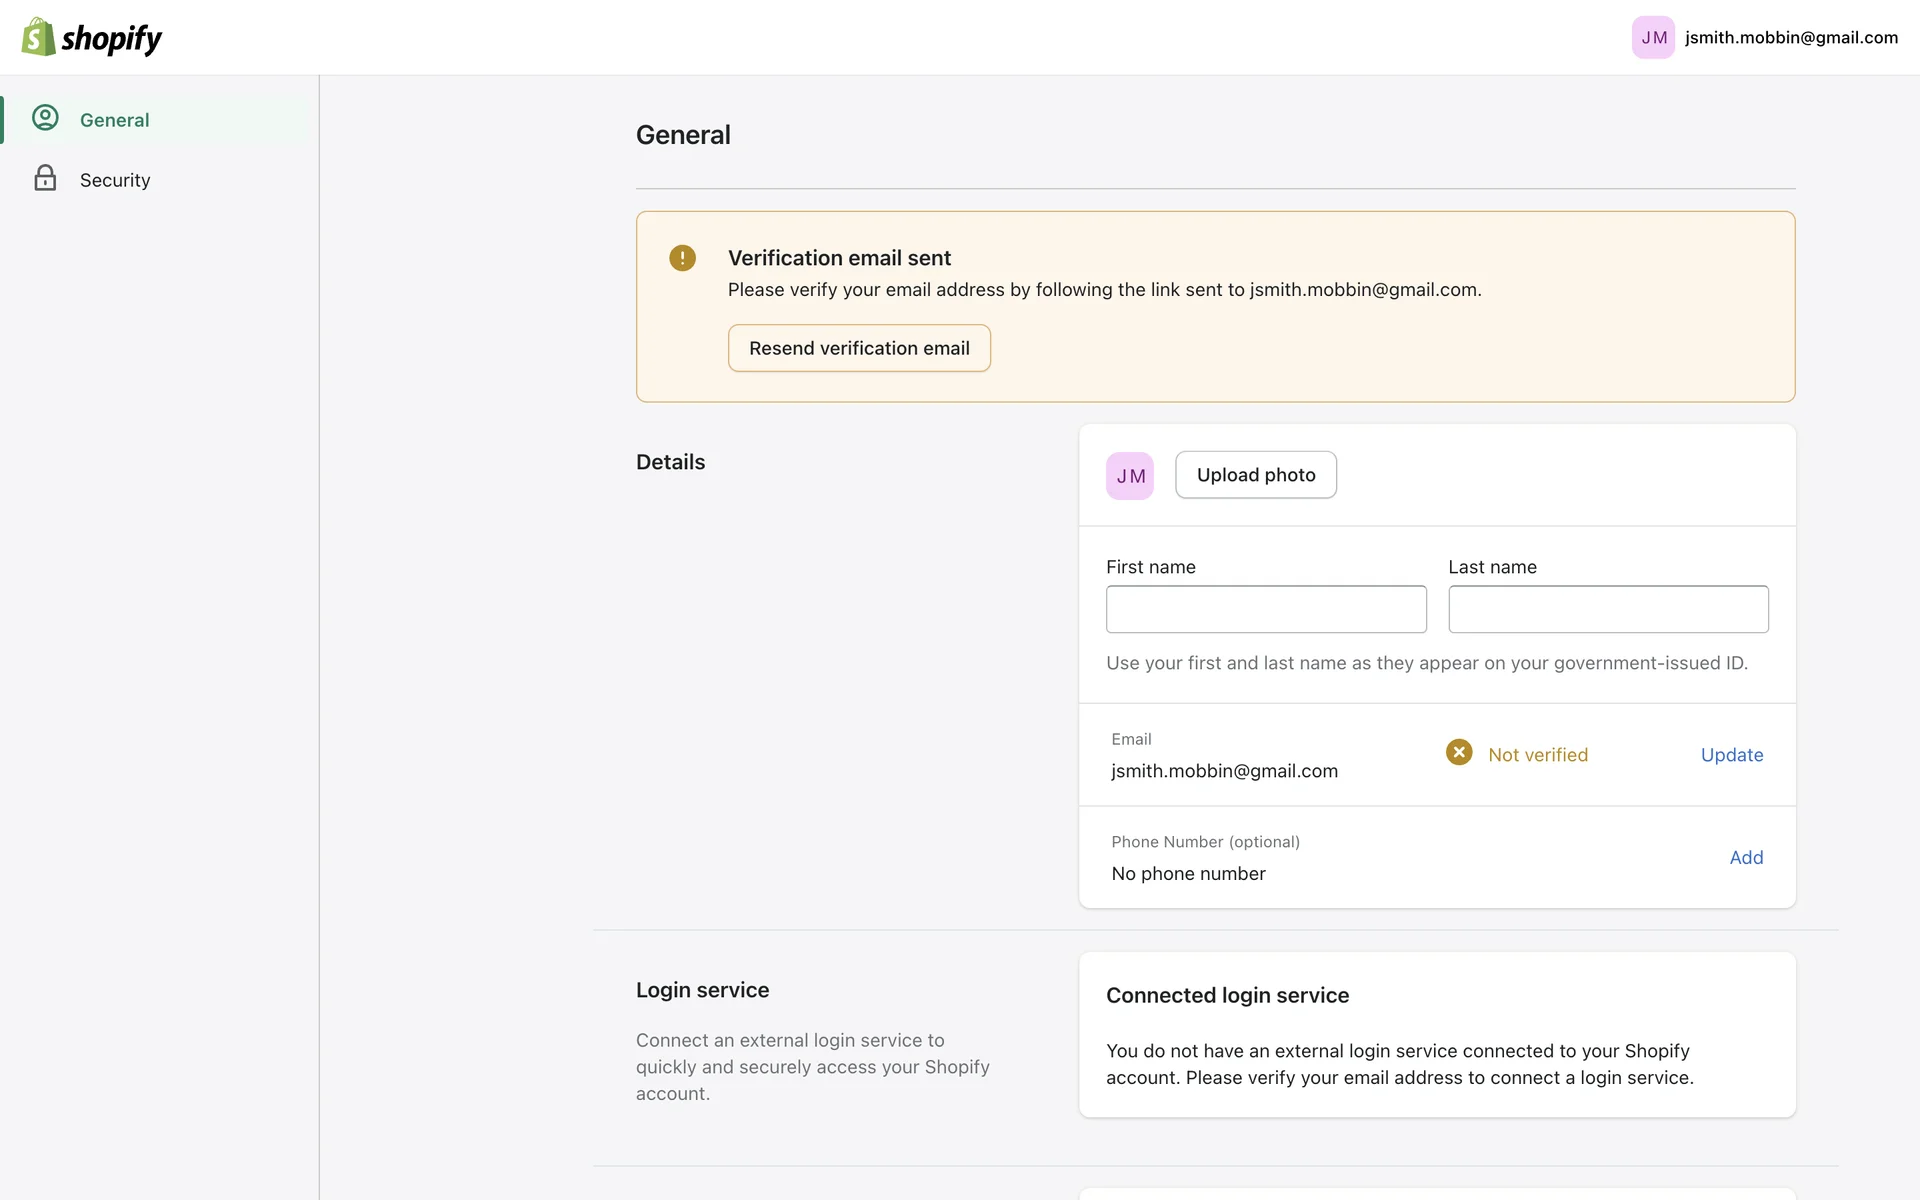Open the account menu via jsmith.mobbin@gmail.com

click(1790, 37)
